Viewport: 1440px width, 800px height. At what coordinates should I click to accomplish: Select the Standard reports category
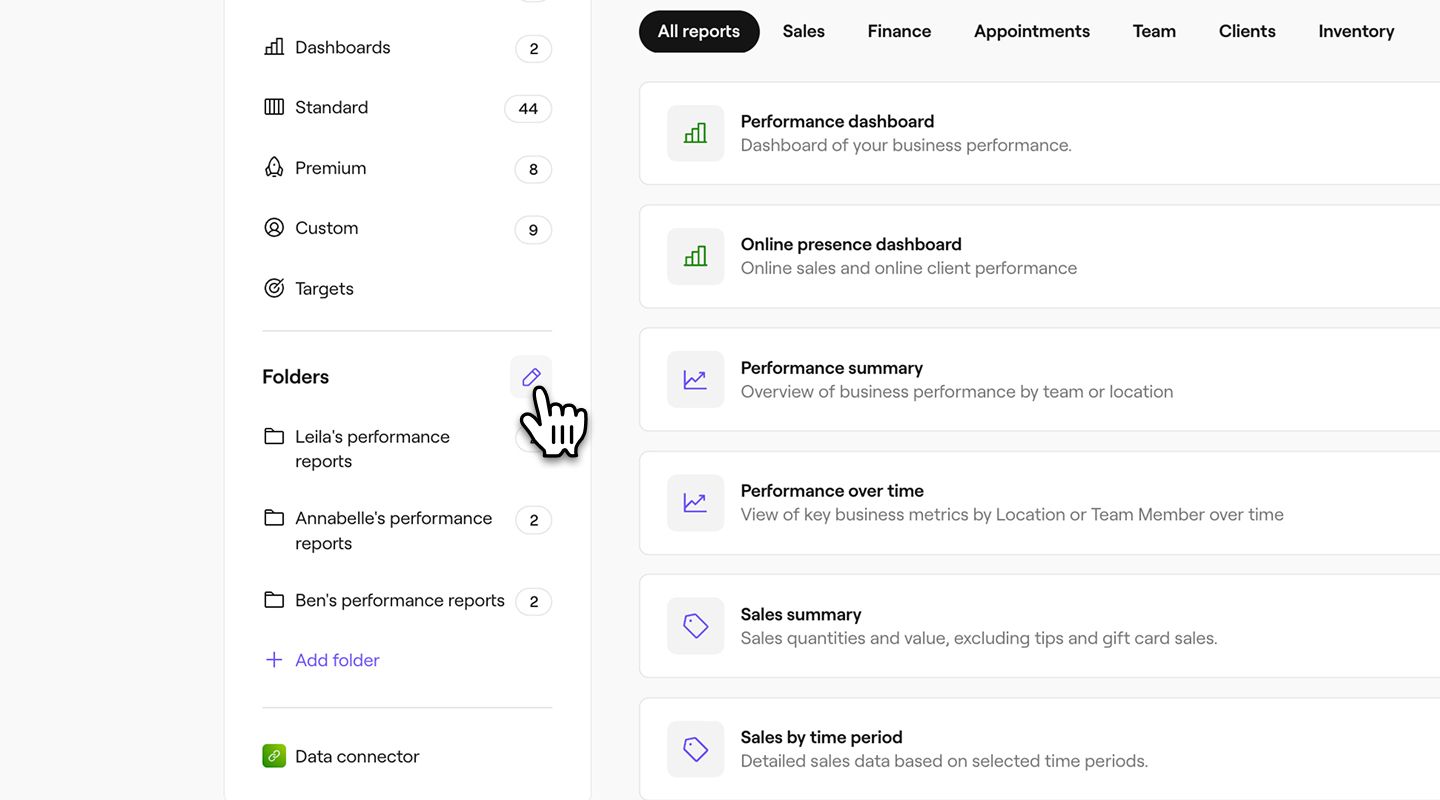(x=331, y=108)
